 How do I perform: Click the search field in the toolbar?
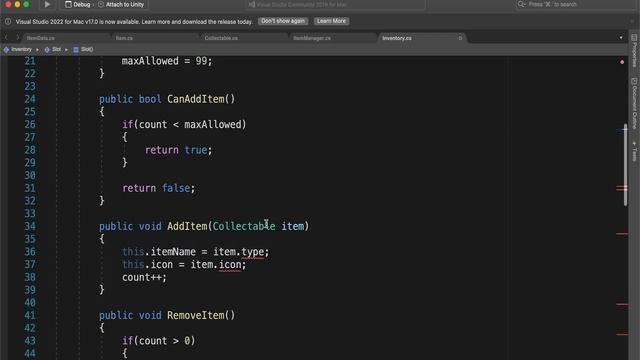pos(575,4)
